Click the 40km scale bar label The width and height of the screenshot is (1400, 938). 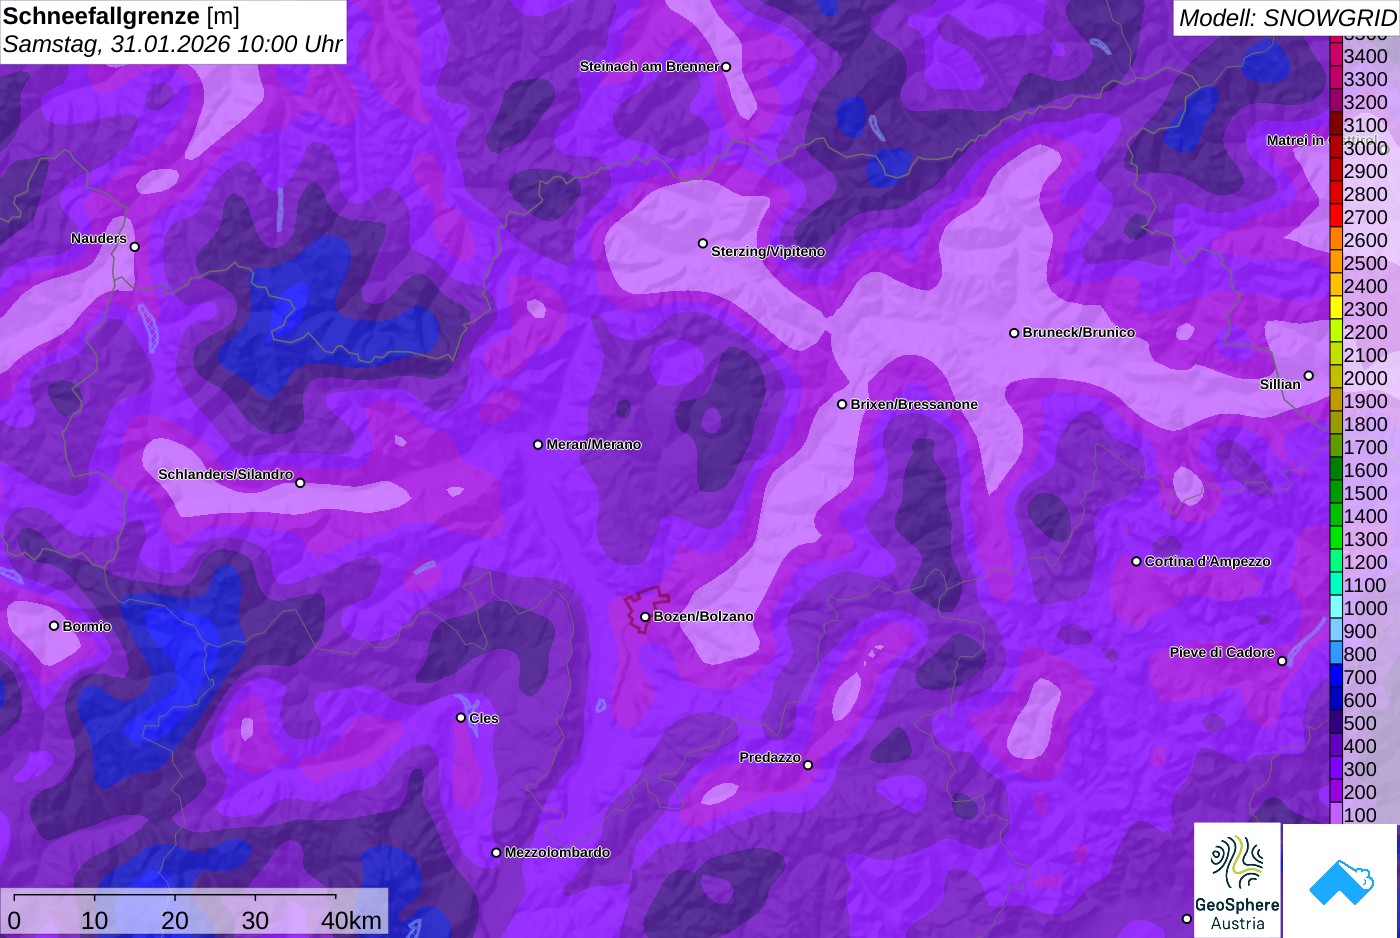351,921
